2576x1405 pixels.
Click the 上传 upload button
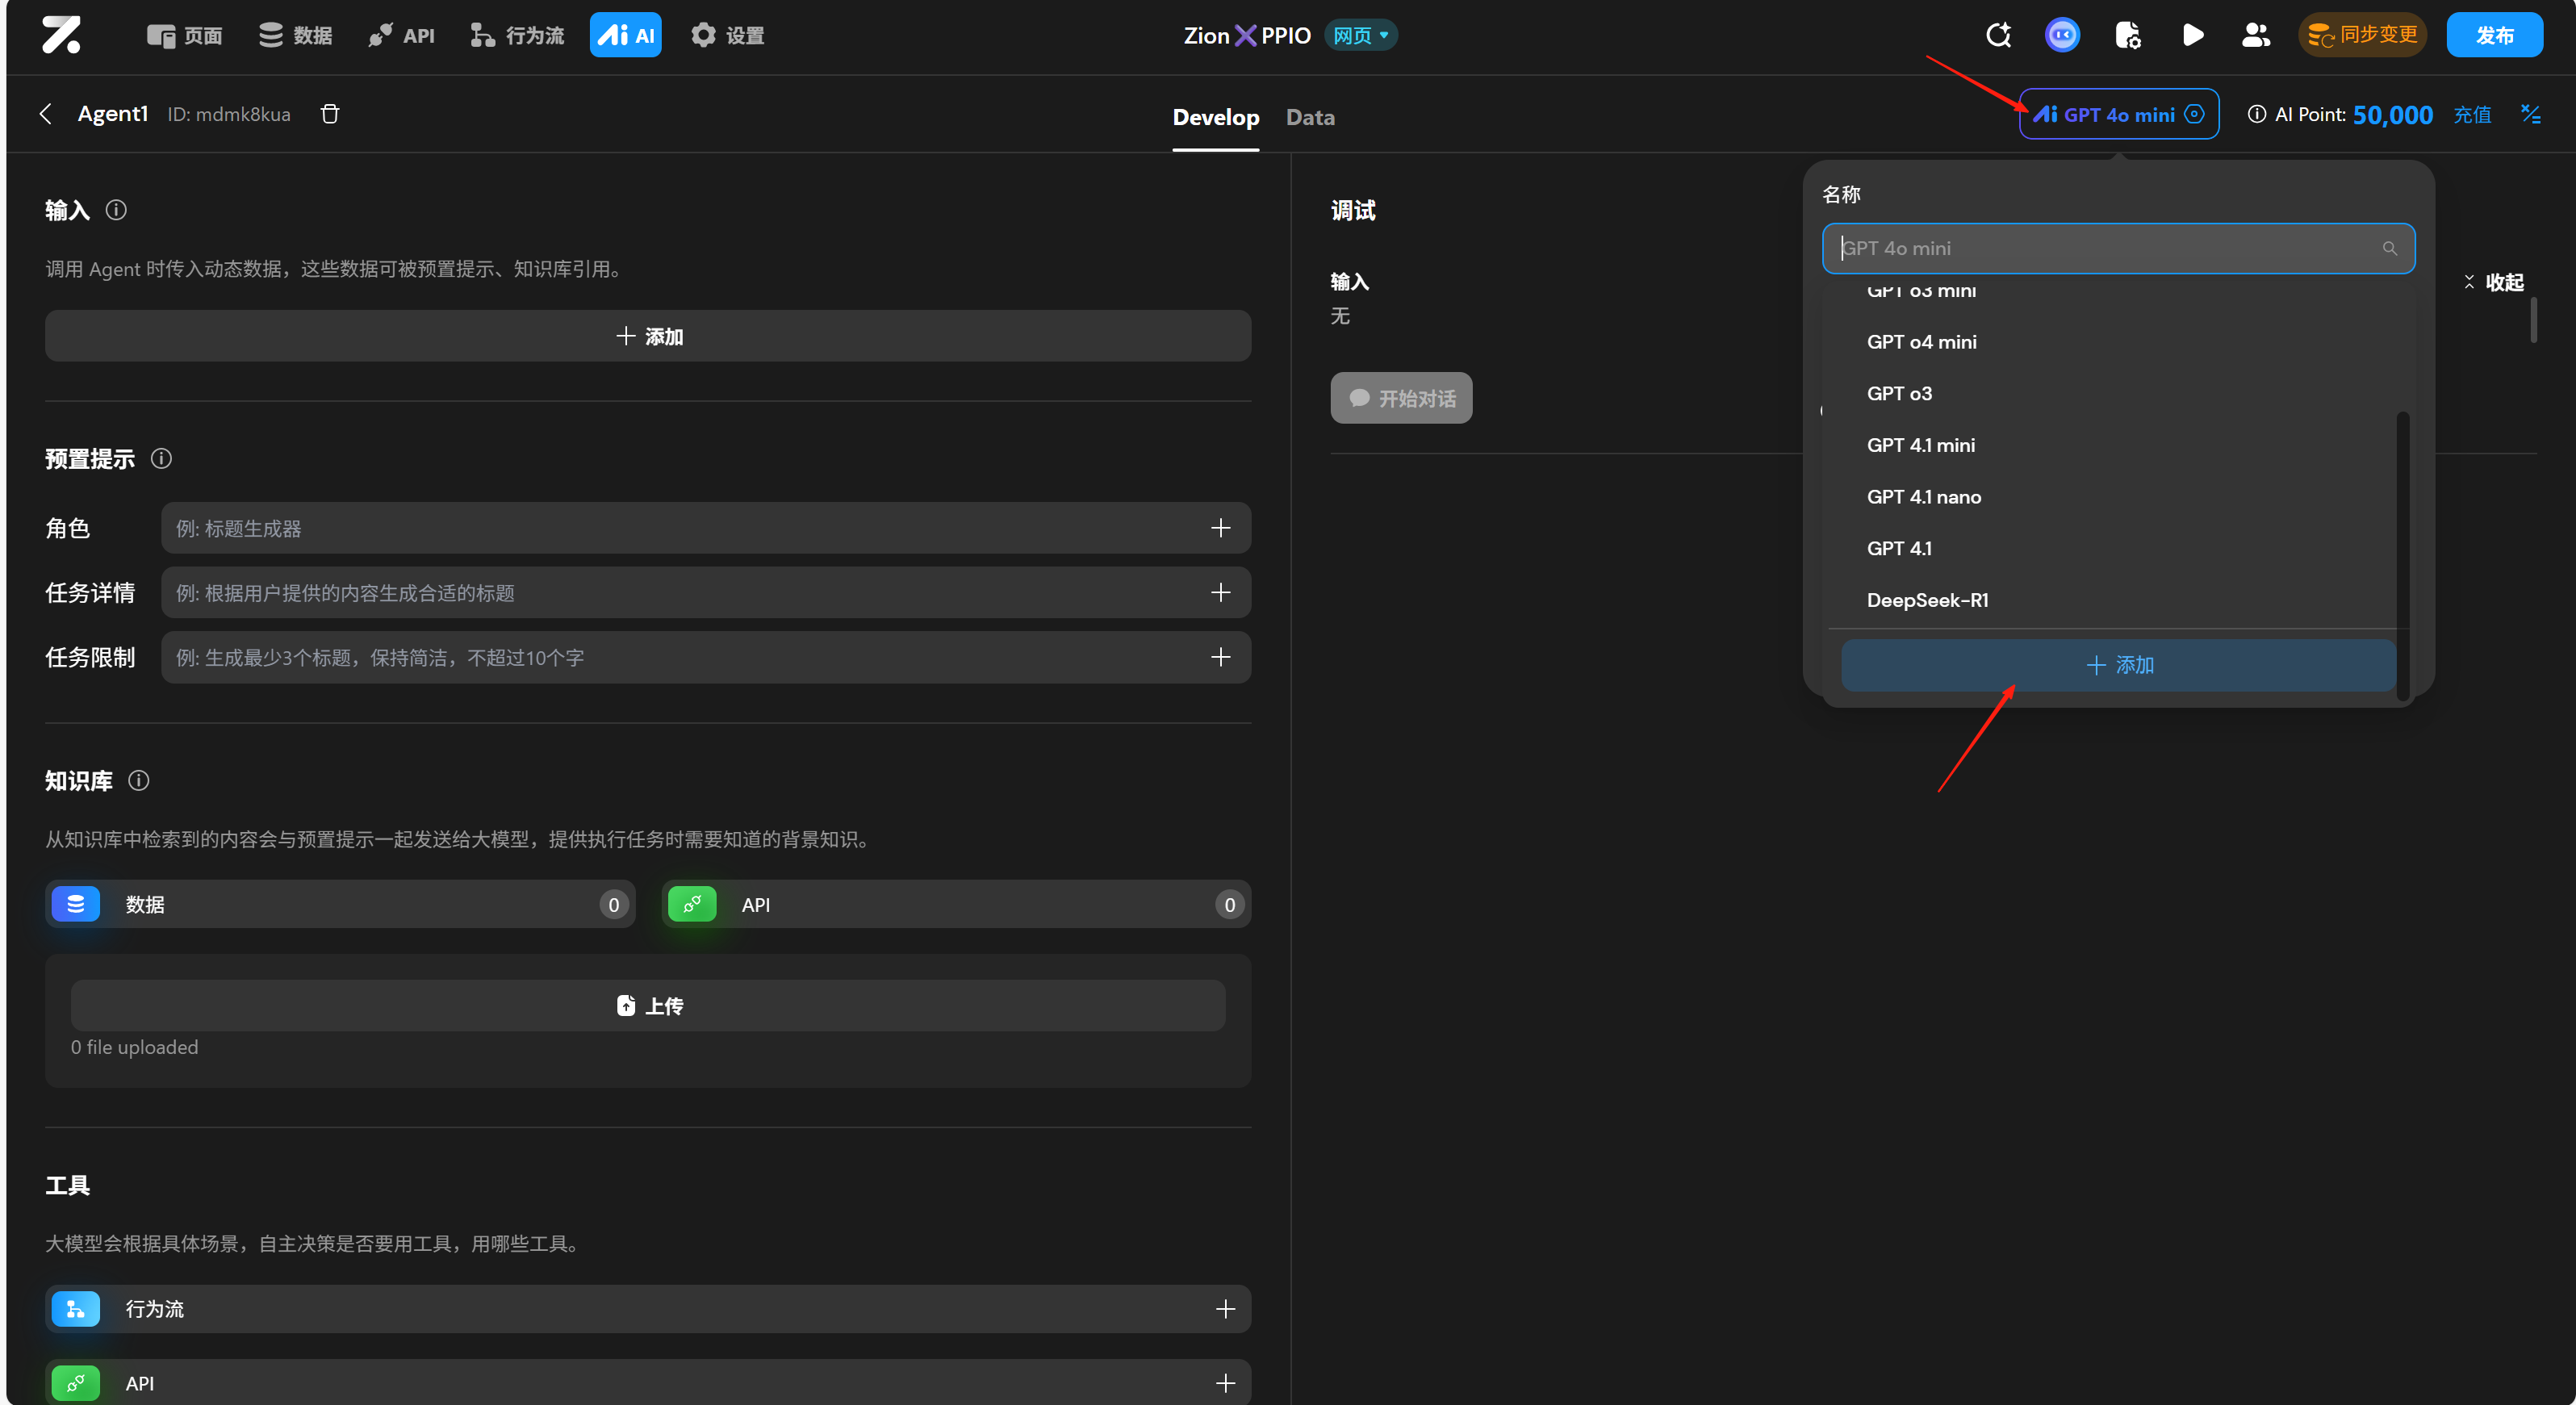tap(648, 1005)
